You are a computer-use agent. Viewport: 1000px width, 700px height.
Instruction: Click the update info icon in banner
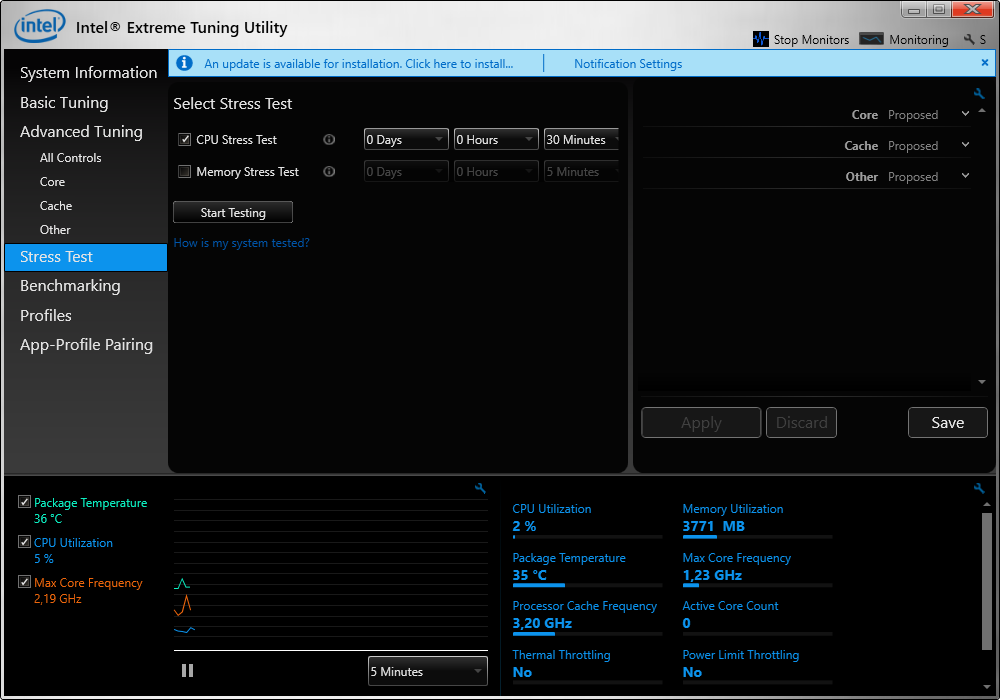(x=184, y=63)
